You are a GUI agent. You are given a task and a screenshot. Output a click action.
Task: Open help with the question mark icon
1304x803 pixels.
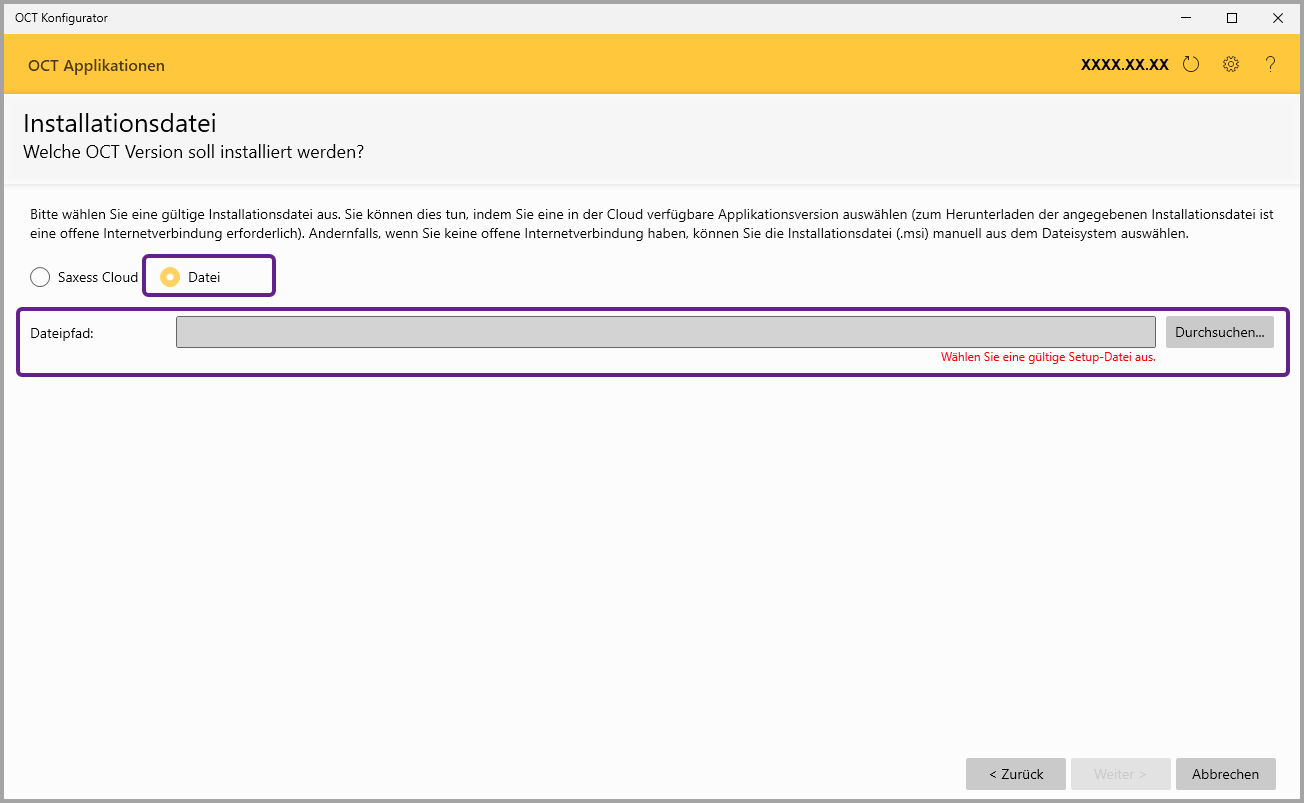(1271, 65)
